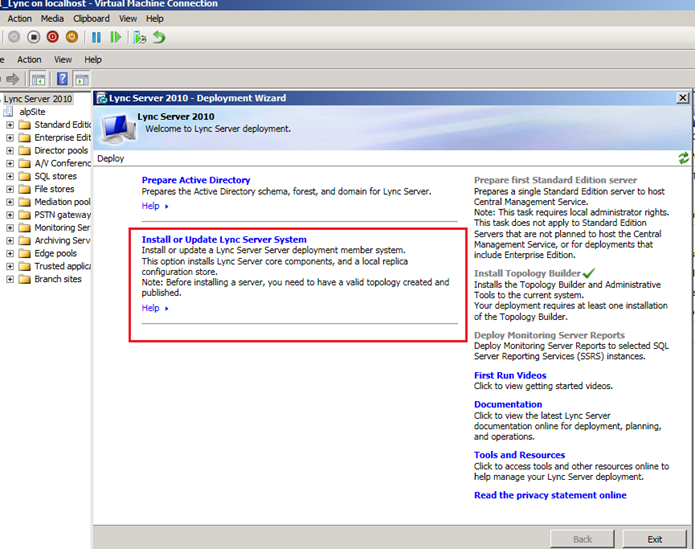Open the VM Connection View menu
Image resolution: width=695 pixels, height=549 pixels.
(x=128, y=19)
